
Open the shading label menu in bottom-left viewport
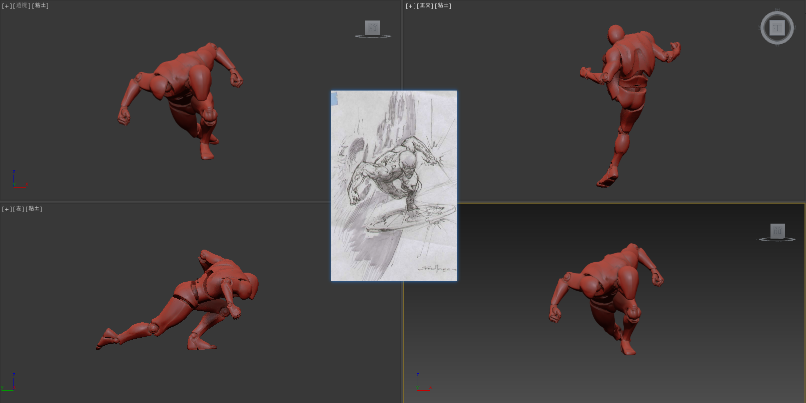[x=34, y=209]
